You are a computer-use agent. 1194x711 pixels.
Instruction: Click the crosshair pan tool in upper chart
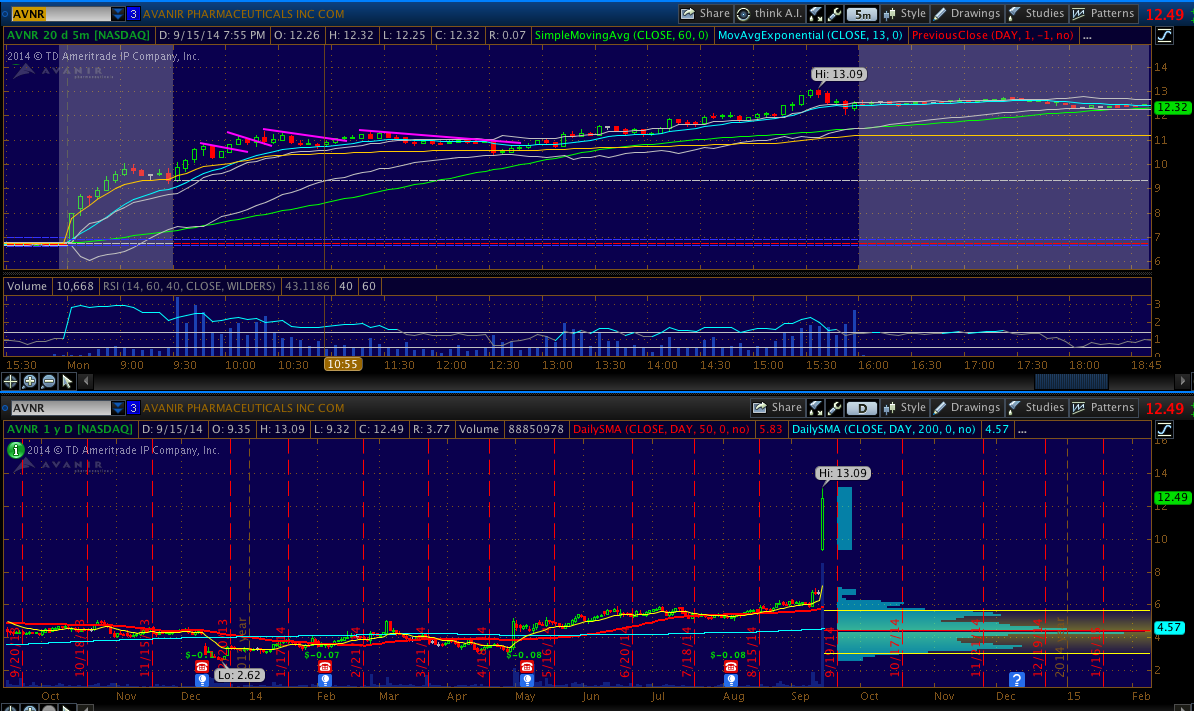pyautogui.click(x=11, y=381)
